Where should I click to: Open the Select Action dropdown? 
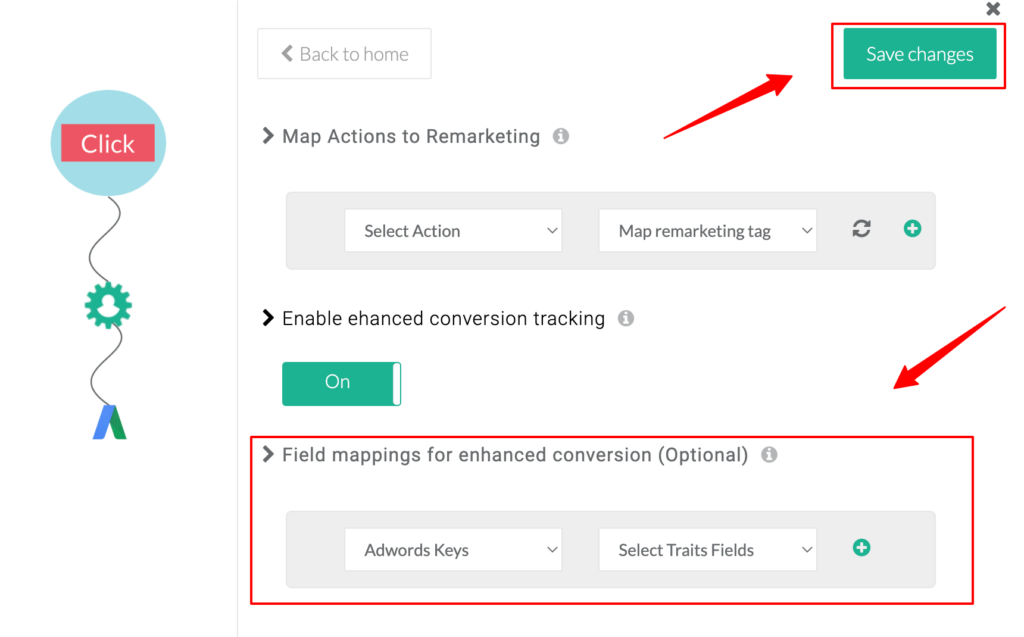[453, 230]
